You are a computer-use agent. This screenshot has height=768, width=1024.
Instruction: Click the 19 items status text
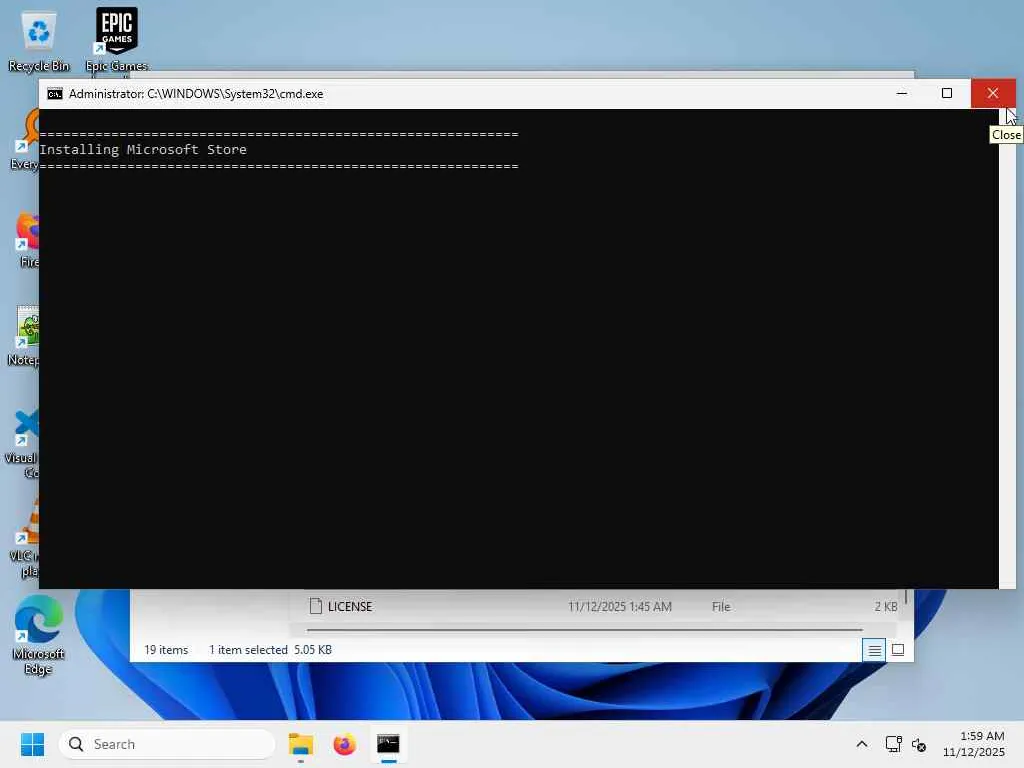tap(166, 650)
